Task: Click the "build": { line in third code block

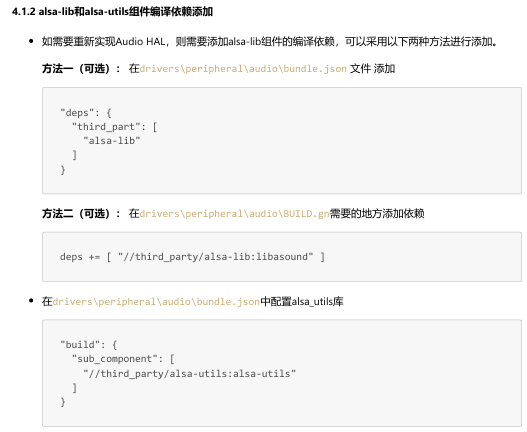Action: (x=88, y=345)
